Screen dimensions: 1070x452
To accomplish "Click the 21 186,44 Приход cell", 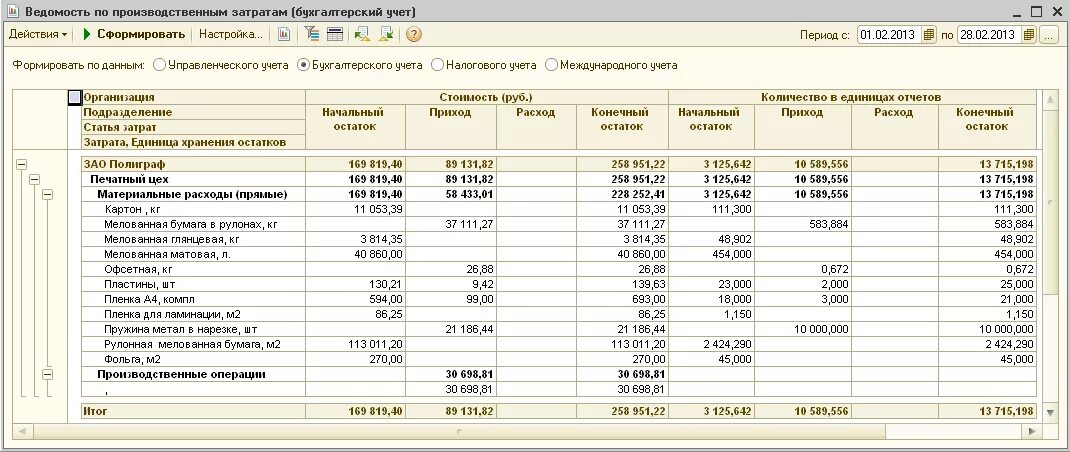I will (x=451, y=329).
